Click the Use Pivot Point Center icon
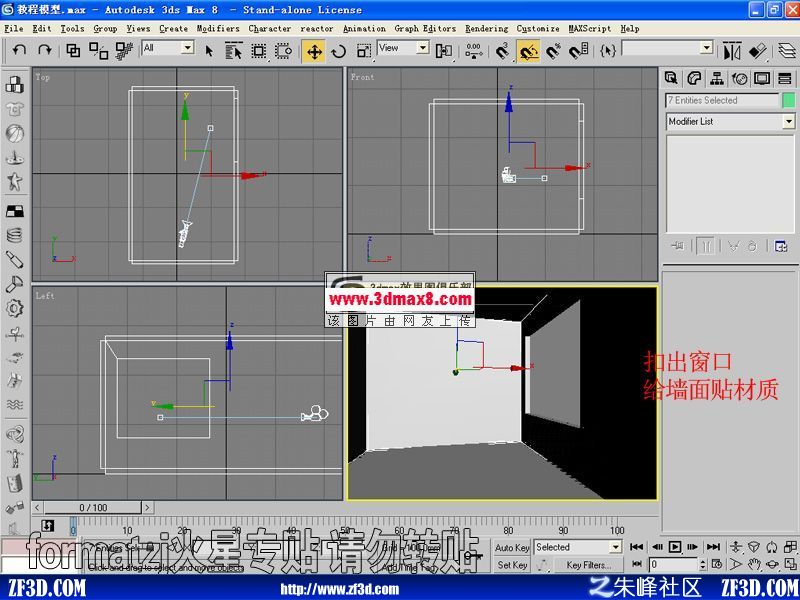Viewport: 800px width, 600px height. (x=444, y=51)
